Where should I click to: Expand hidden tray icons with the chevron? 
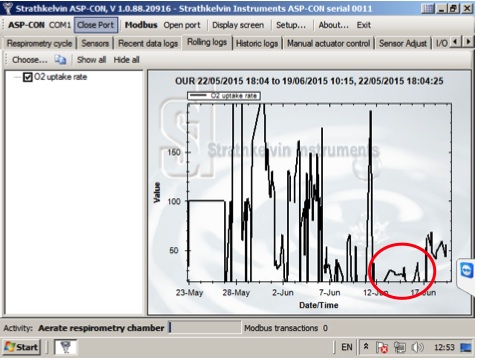366,347
